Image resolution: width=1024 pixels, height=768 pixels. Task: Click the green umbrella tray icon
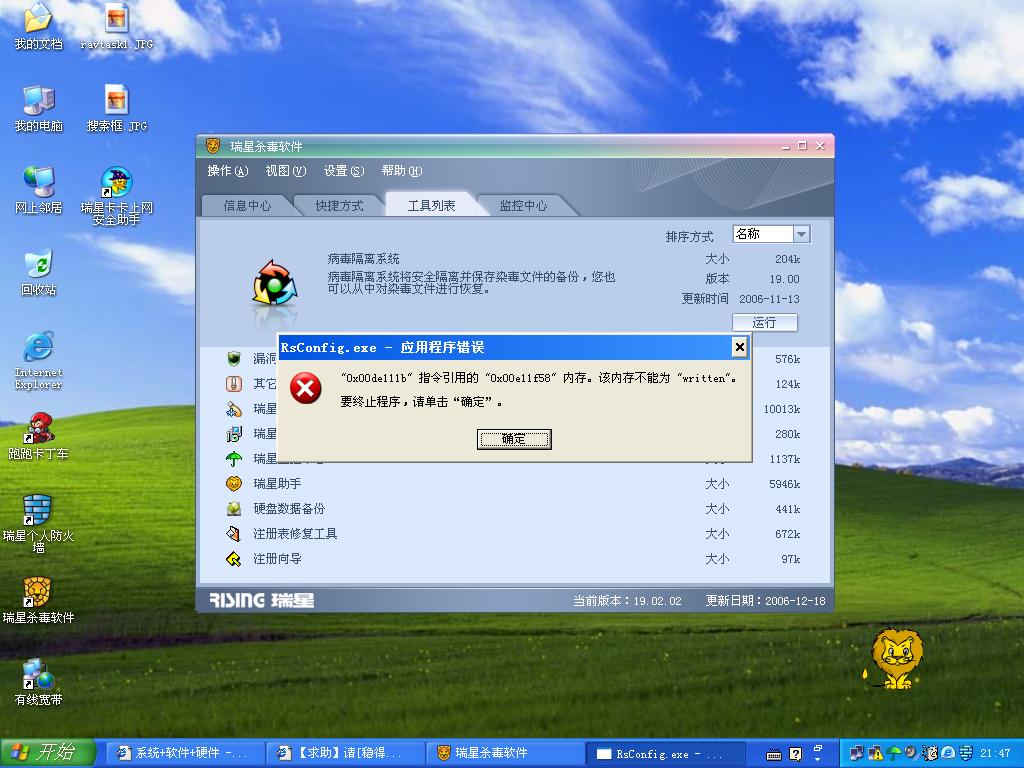(894, 753)
